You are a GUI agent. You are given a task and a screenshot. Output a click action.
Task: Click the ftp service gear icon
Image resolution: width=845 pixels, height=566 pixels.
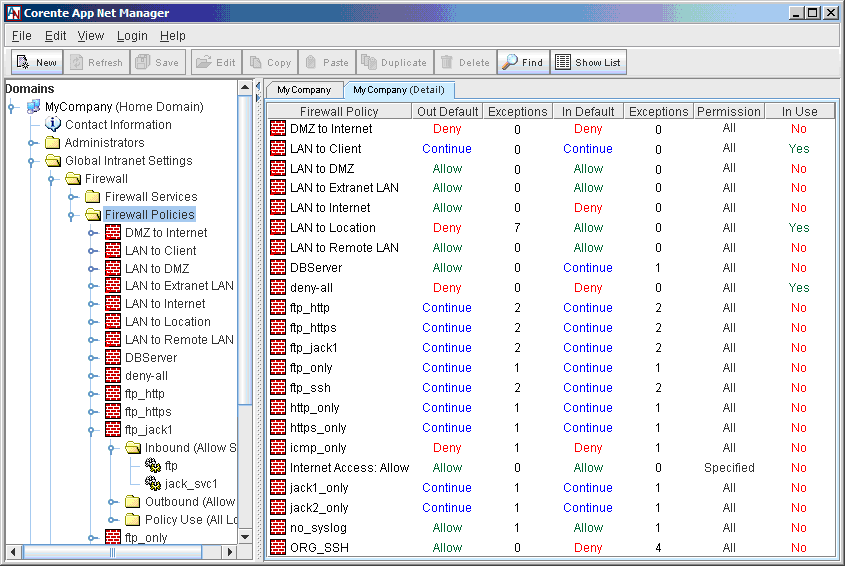[x=153, y=465]
